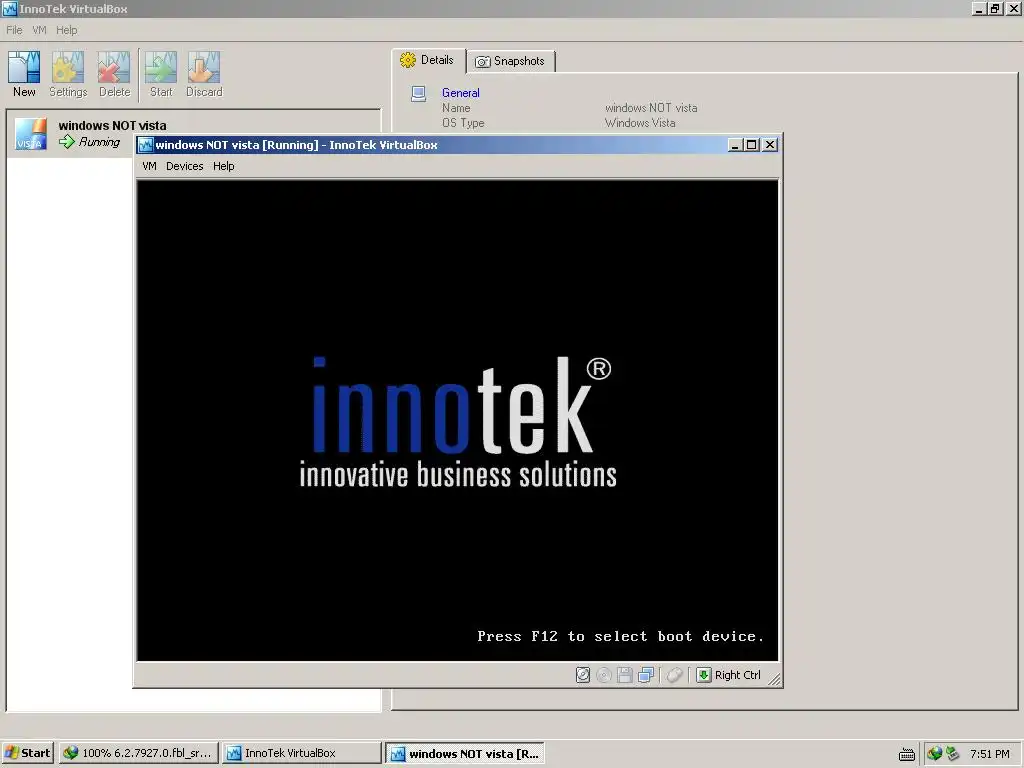The image size is (1024, 768).
Task: Click the mouse capture indicator in VM status bar
Action: pyautogui.click(x=675, y=675)
